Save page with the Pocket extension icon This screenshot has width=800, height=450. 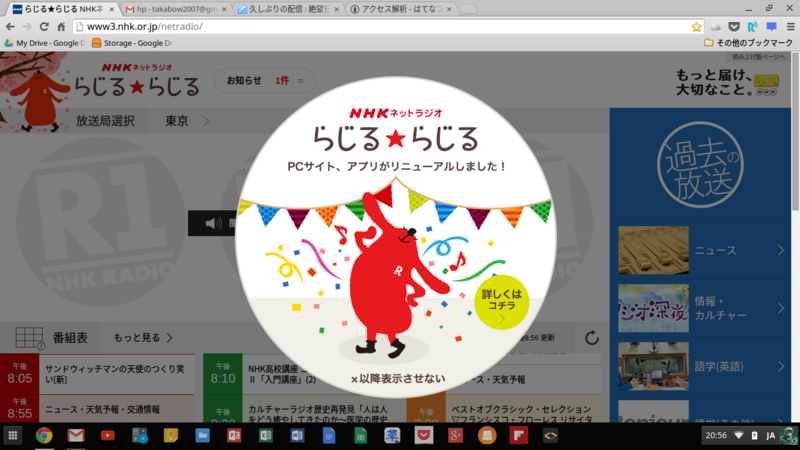(734, 27)
